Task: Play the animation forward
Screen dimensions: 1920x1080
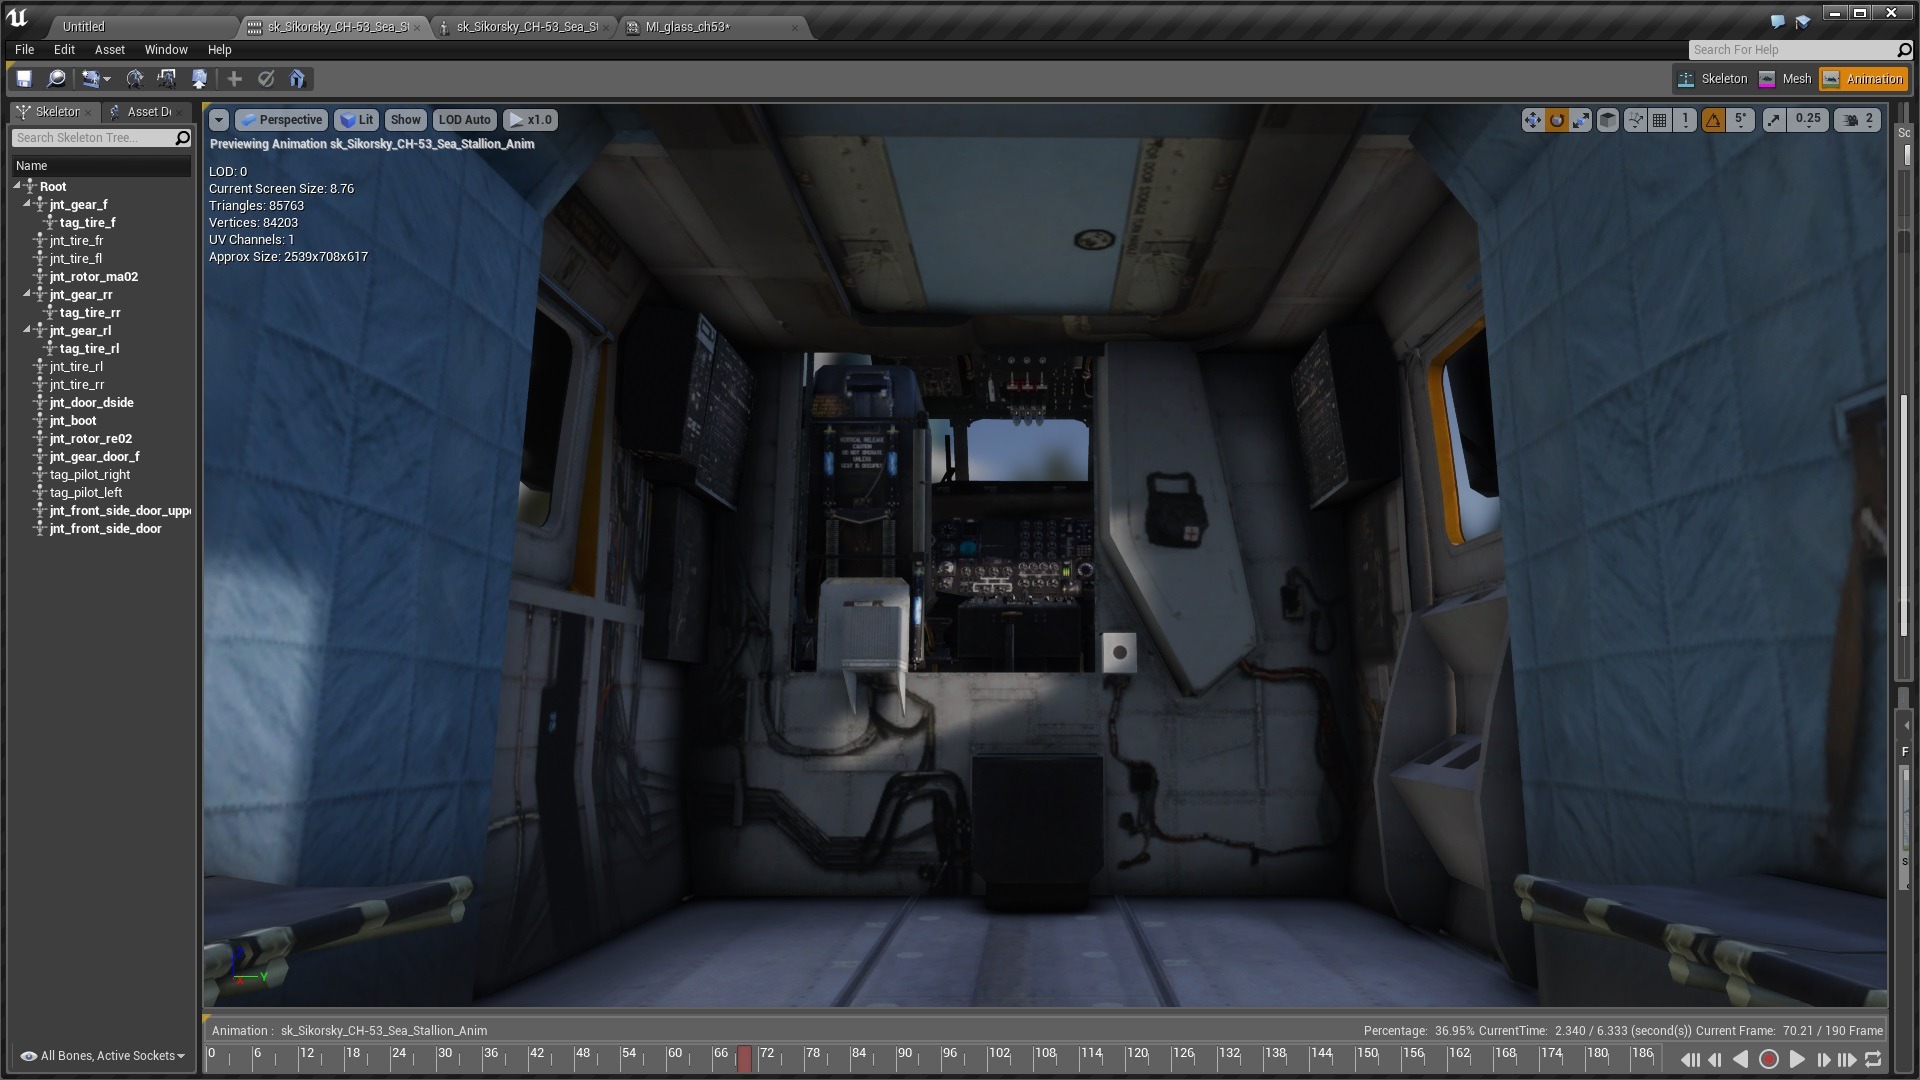Action: (1796, 1059)
